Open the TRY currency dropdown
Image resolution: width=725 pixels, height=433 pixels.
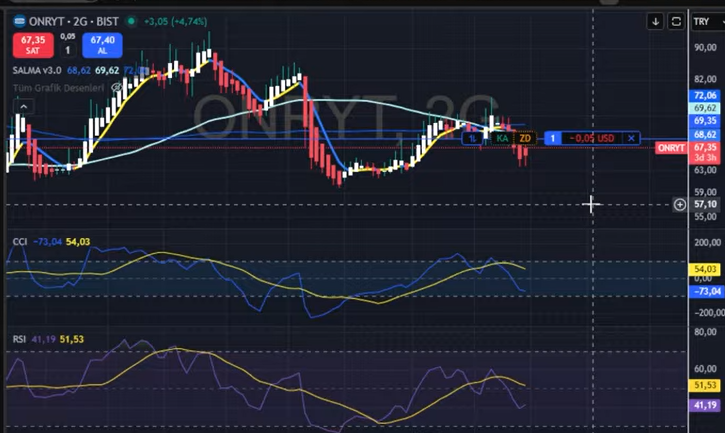707,21
